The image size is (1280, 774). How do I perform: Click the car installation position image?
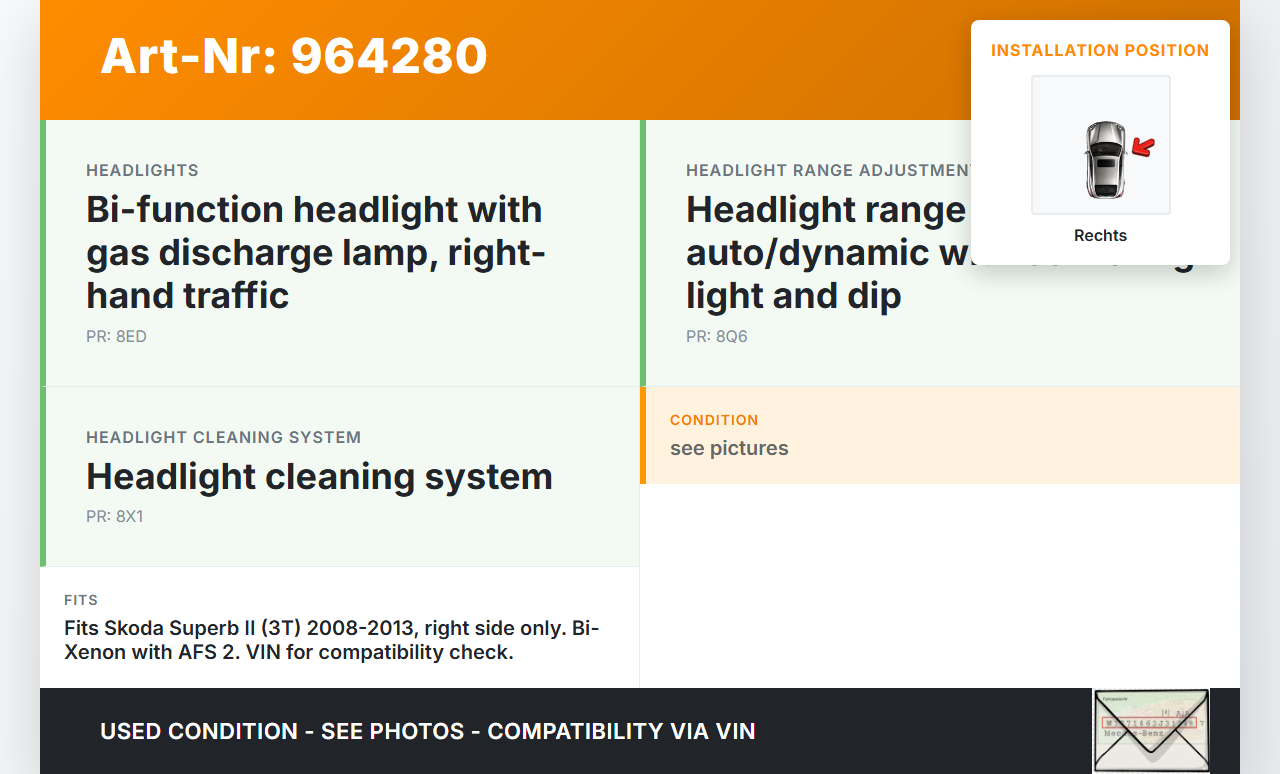[1101, 145]
